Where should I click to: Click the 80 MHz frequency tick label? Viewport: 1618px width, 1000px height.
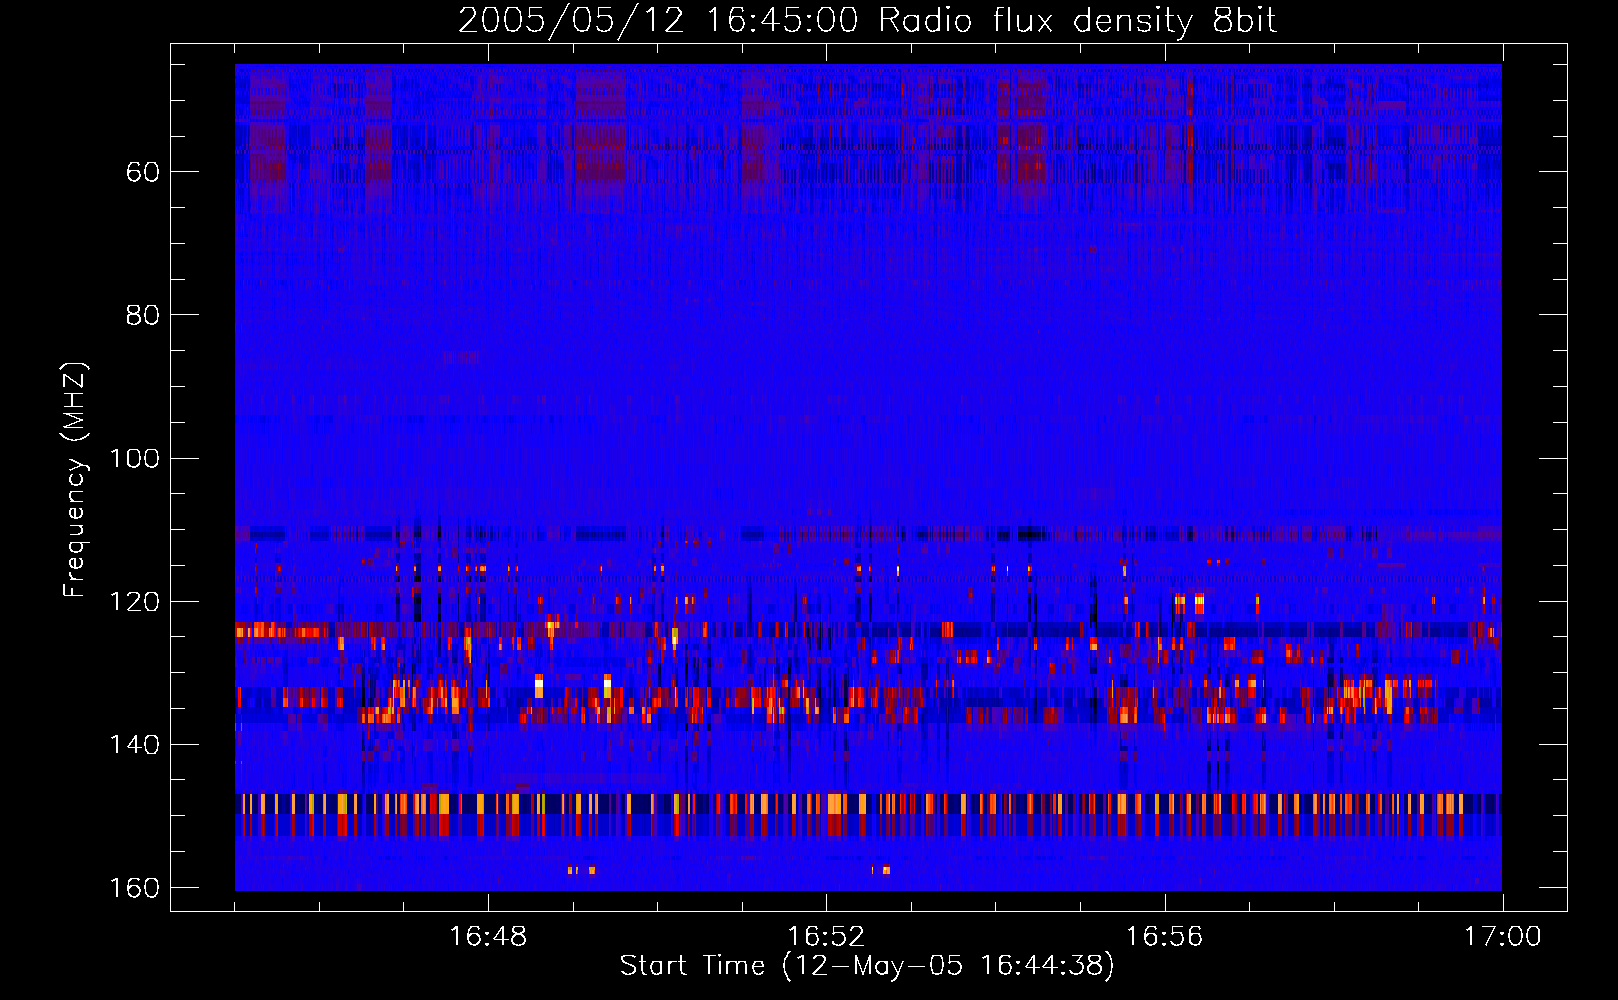tap(143, 315)
